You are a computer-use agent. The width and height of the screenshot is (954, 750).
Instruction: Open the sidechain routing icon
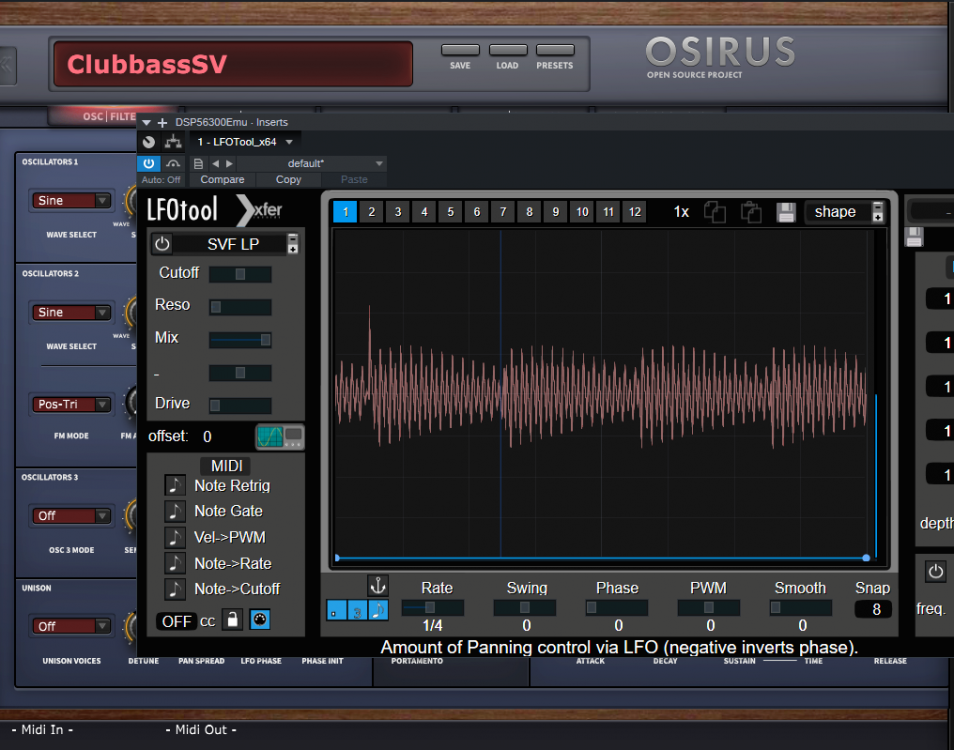coord(173,142)
